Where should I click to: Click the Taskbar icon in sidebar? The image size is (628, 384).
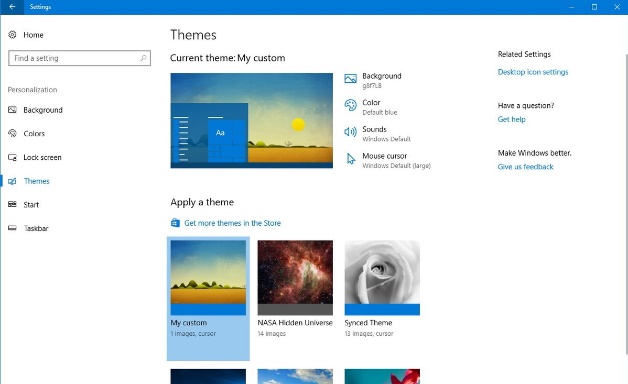[x=12, y=228]
